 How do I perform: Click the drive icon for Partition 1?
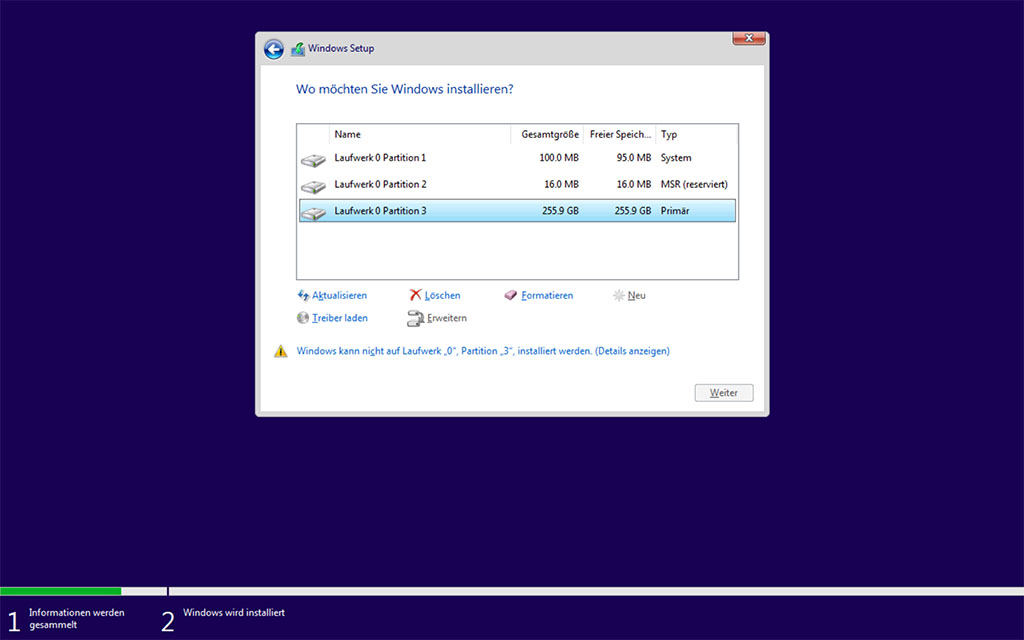point(313,160)
